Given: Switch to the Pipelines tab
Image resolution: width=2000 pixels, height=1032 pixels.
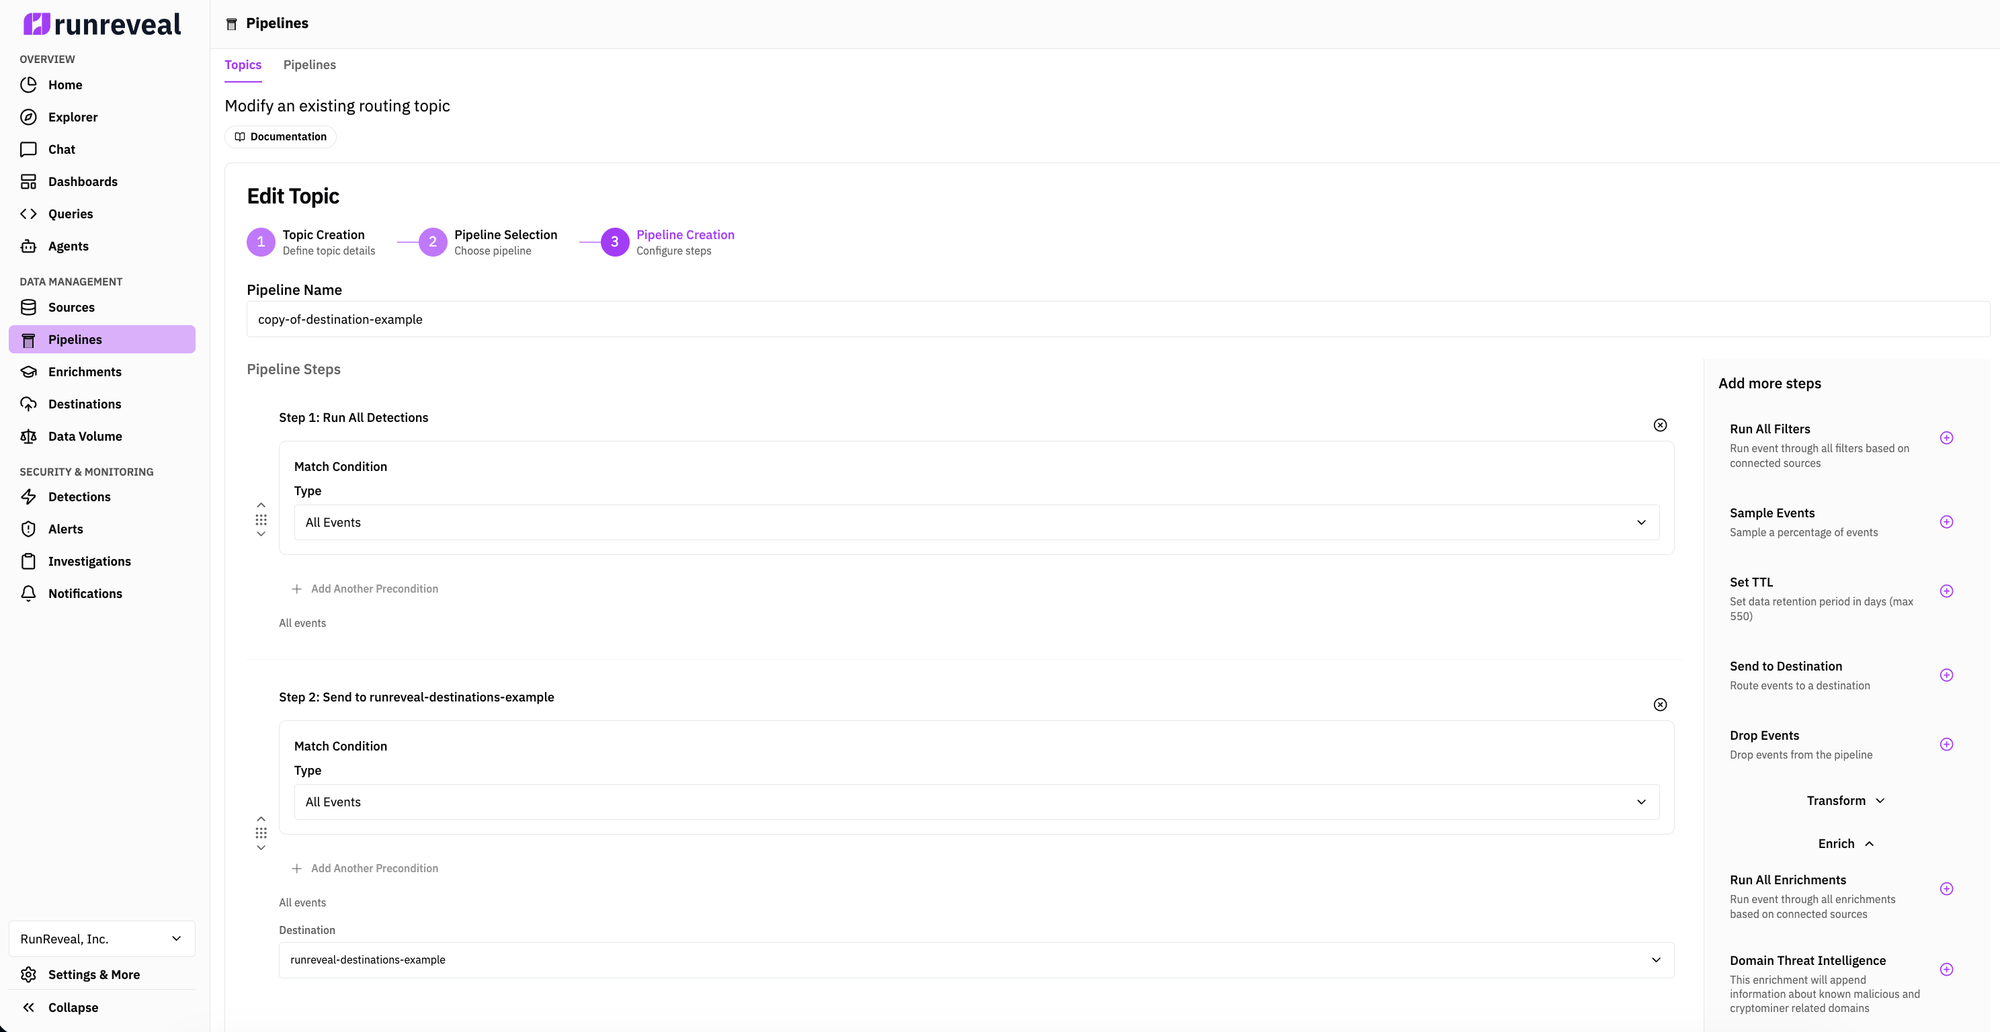Looking at the screenshot, I should pyautogui.click(x=310, y=65).
